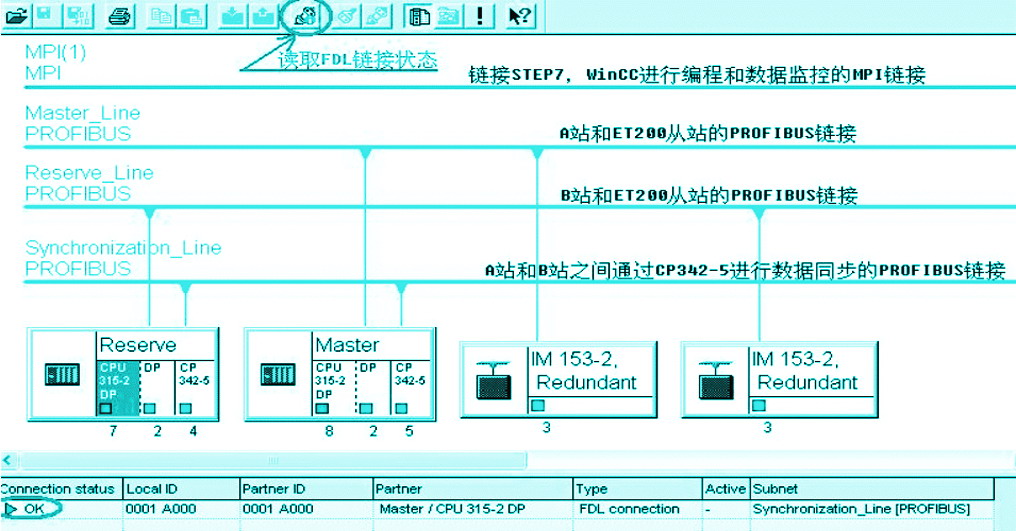The height and width of the screenshot is (531, 1016).
Task: Click the Open project folder icon
Action: (16, 16)
